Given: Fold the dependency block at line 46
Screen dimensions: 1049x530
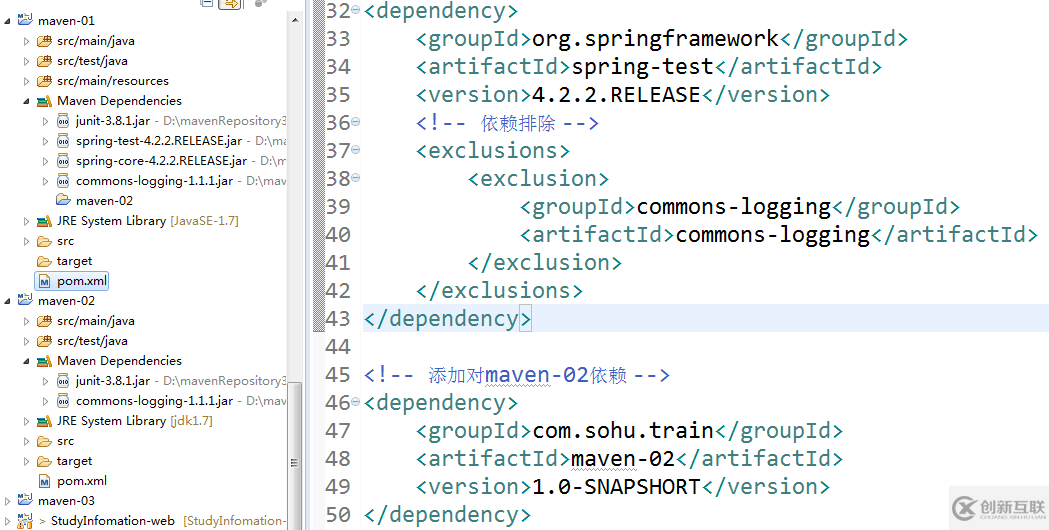Looking at the screenshot, I should click(355, 402).
